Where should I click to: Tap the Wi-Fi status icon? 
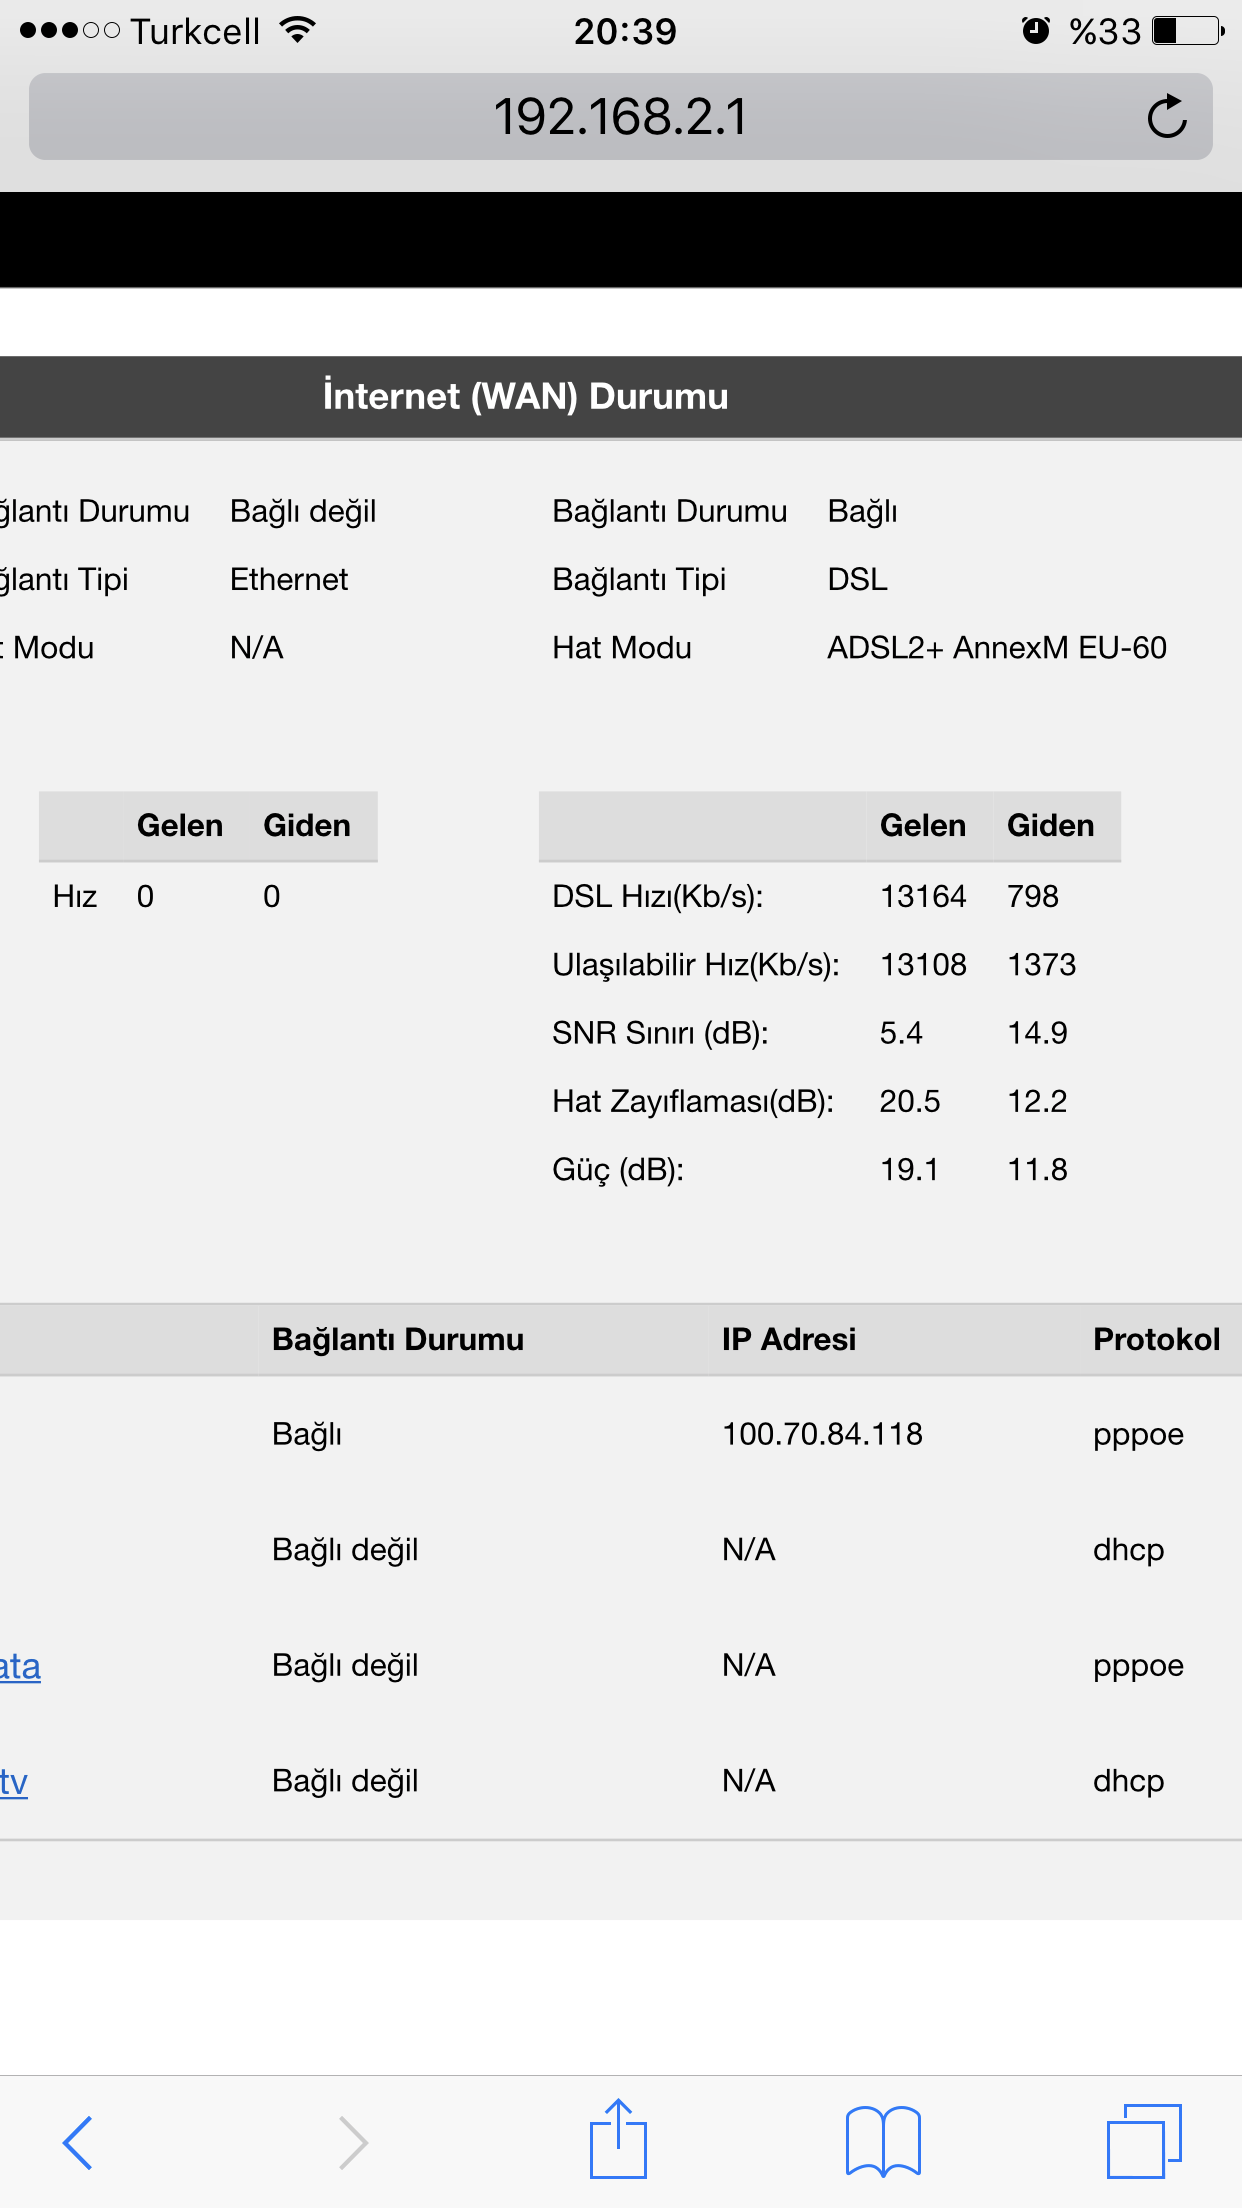pos(297,30)
